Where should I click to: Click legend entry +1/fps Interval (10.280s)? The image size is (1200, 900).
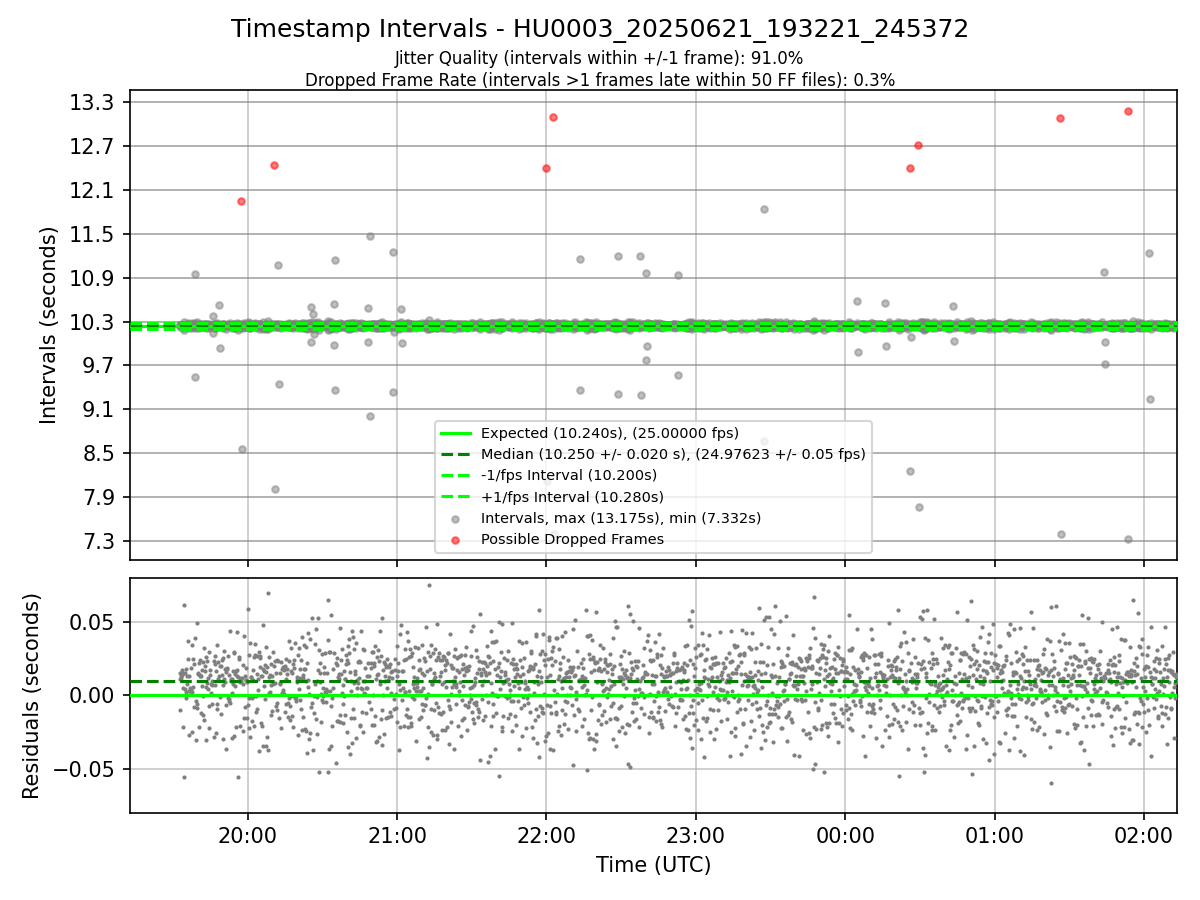pos(572,496)
